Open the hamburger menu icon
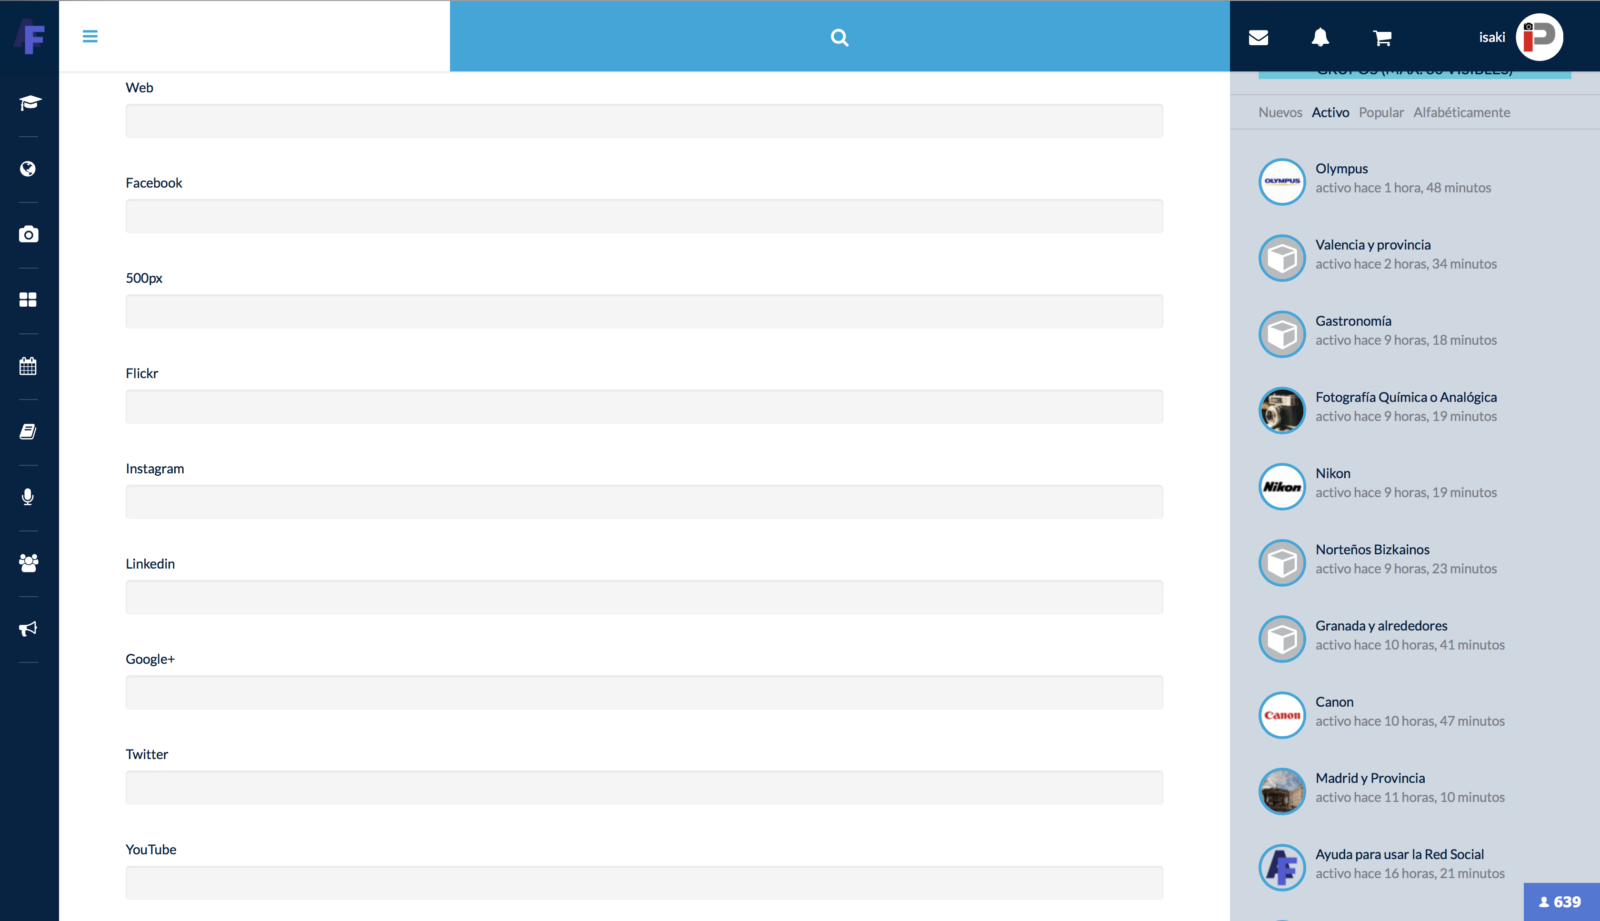The height and width of the screenshot is (921, 1600). (90, 37)
